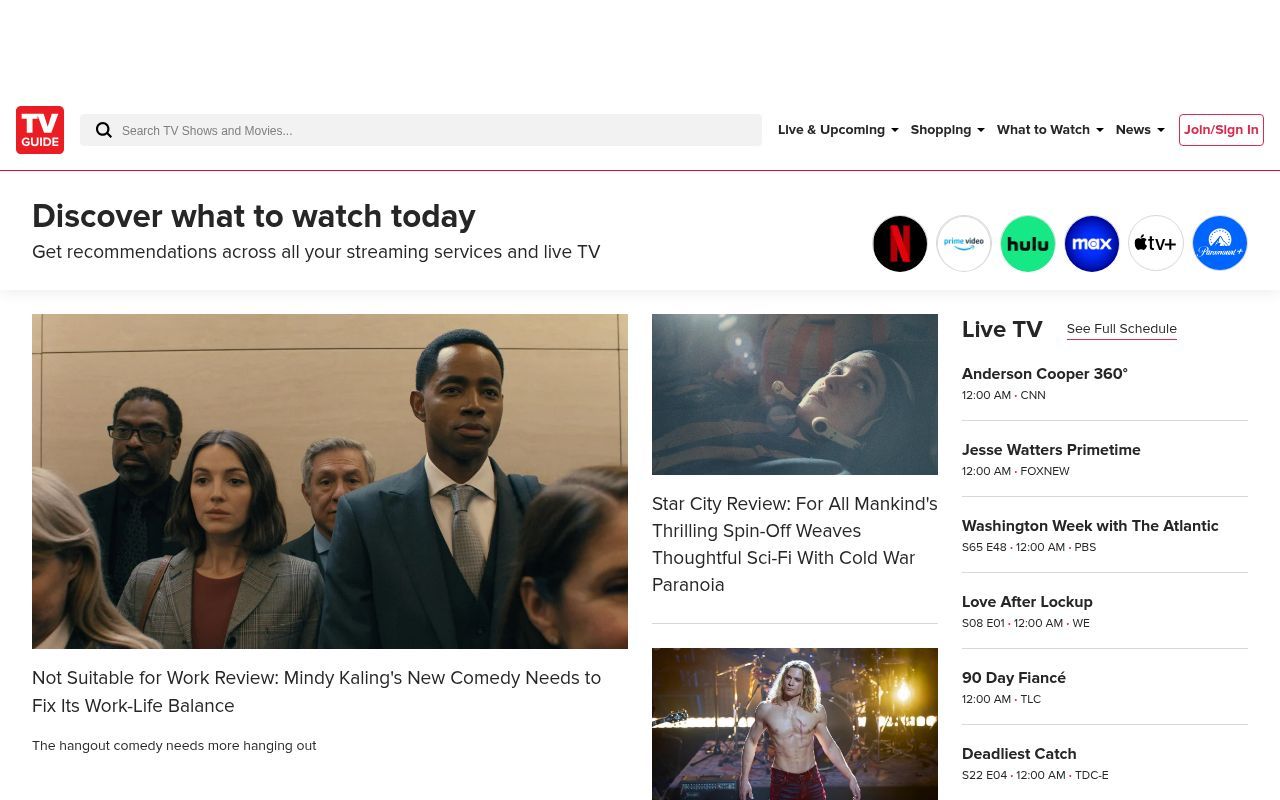1280x800 pixels.
Task: Click the Join/Sign In button
Action: pos(1221,130)
